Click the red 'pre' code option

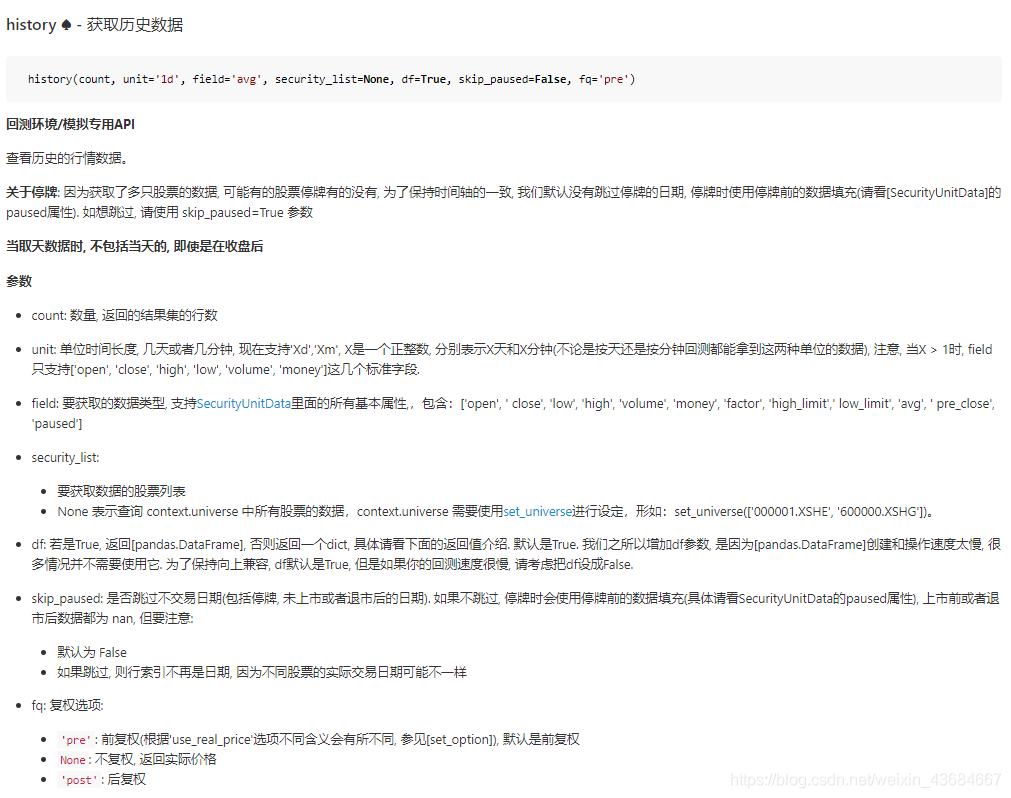coord(75,740)
